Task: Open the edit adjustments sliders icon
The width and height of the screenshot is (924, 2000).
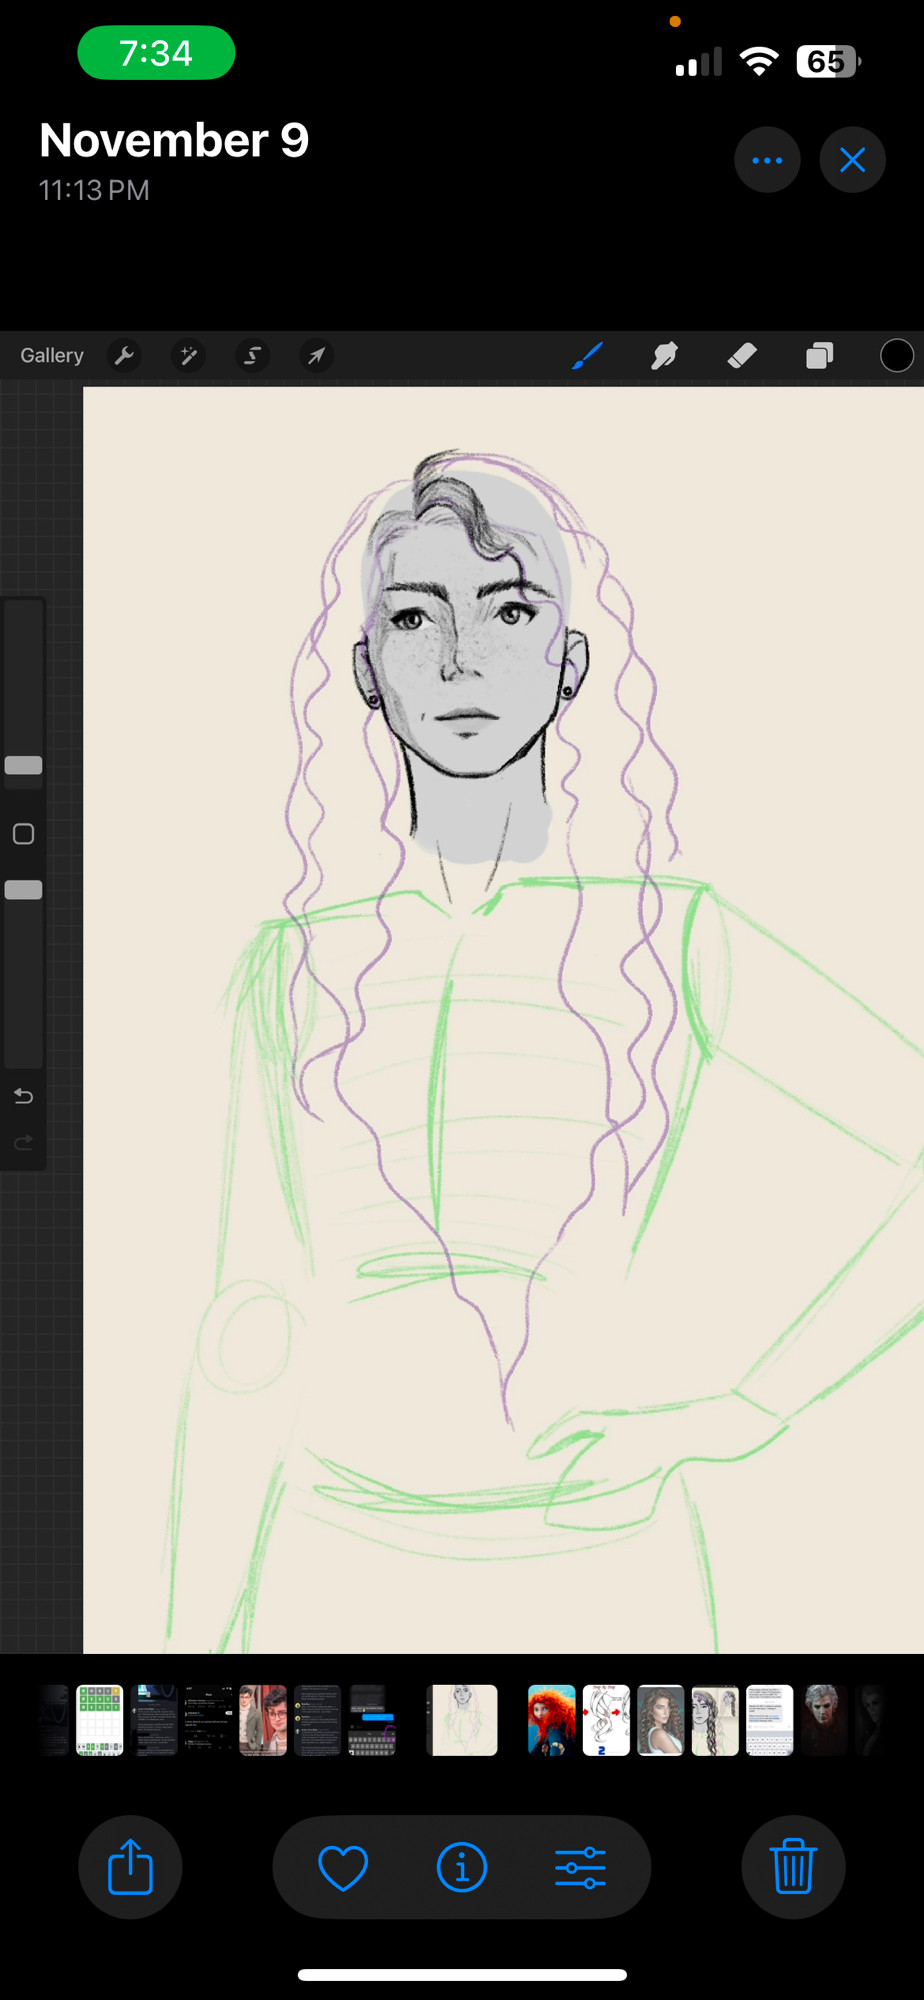Action: [x=581, y=1867]
